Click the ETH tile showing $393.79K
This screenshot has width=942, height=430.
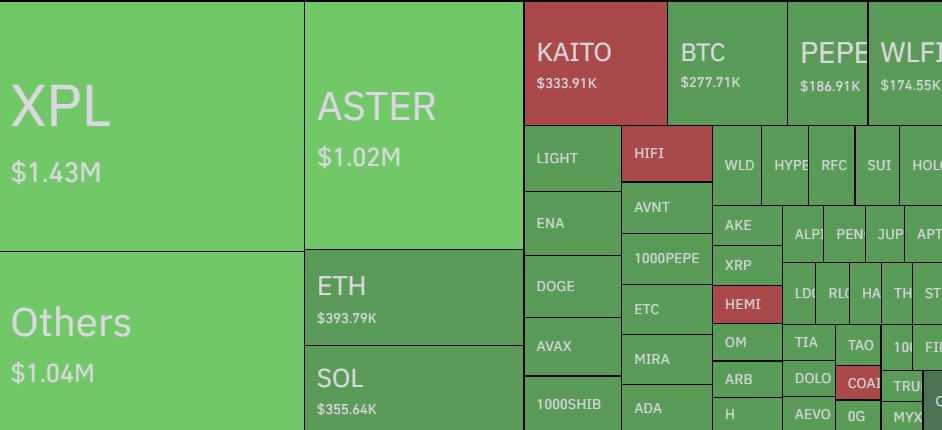[x=413, y=297]
